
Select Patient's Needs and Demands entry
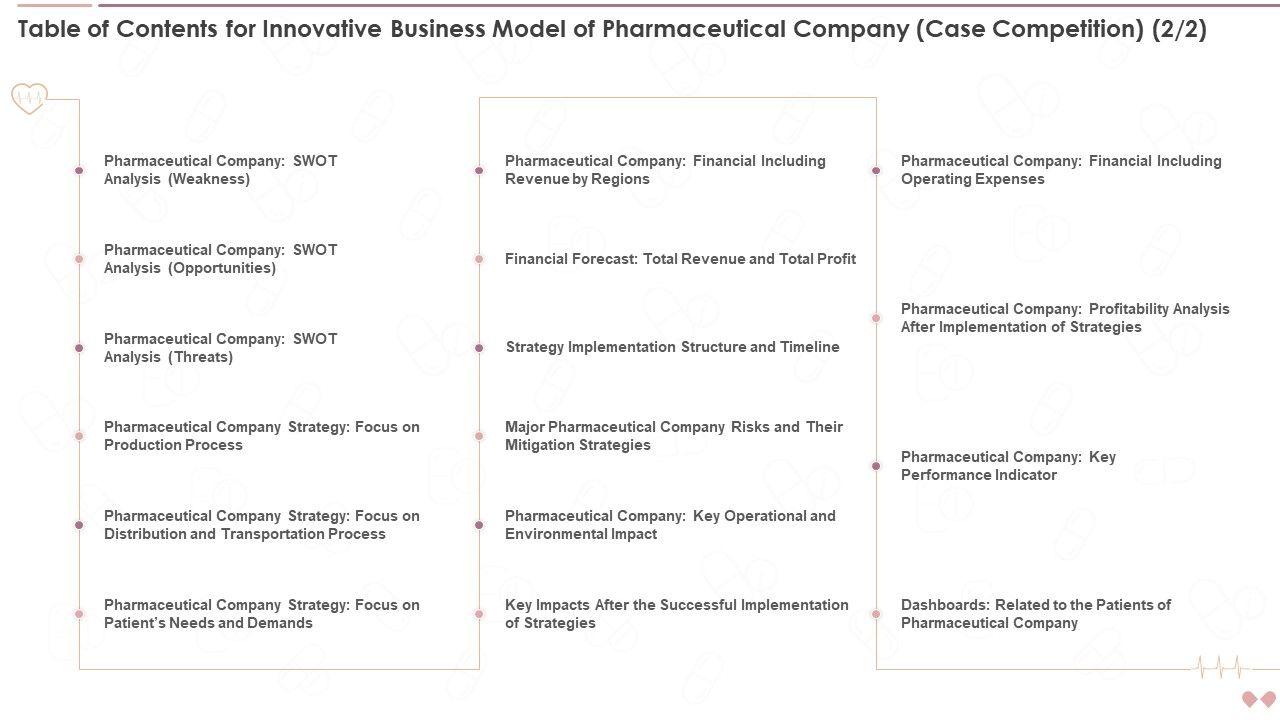[261, 614]
